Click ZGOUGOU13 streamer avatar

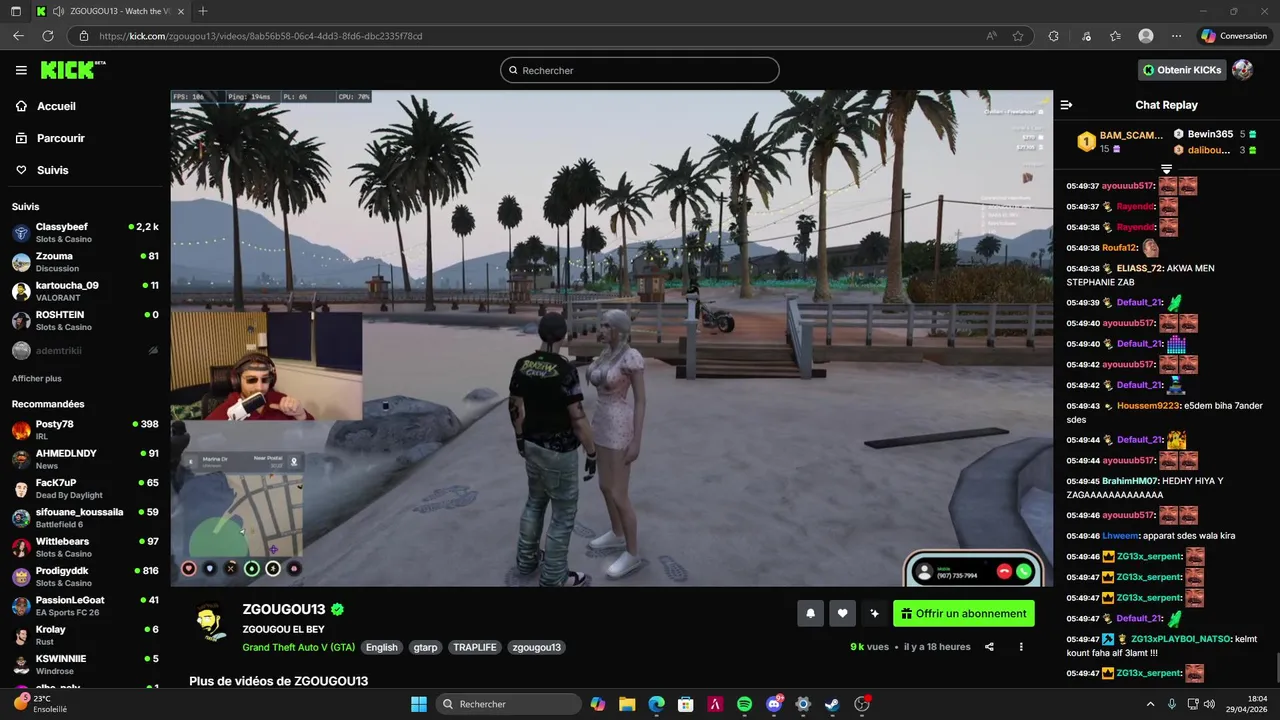click(210, 623)
